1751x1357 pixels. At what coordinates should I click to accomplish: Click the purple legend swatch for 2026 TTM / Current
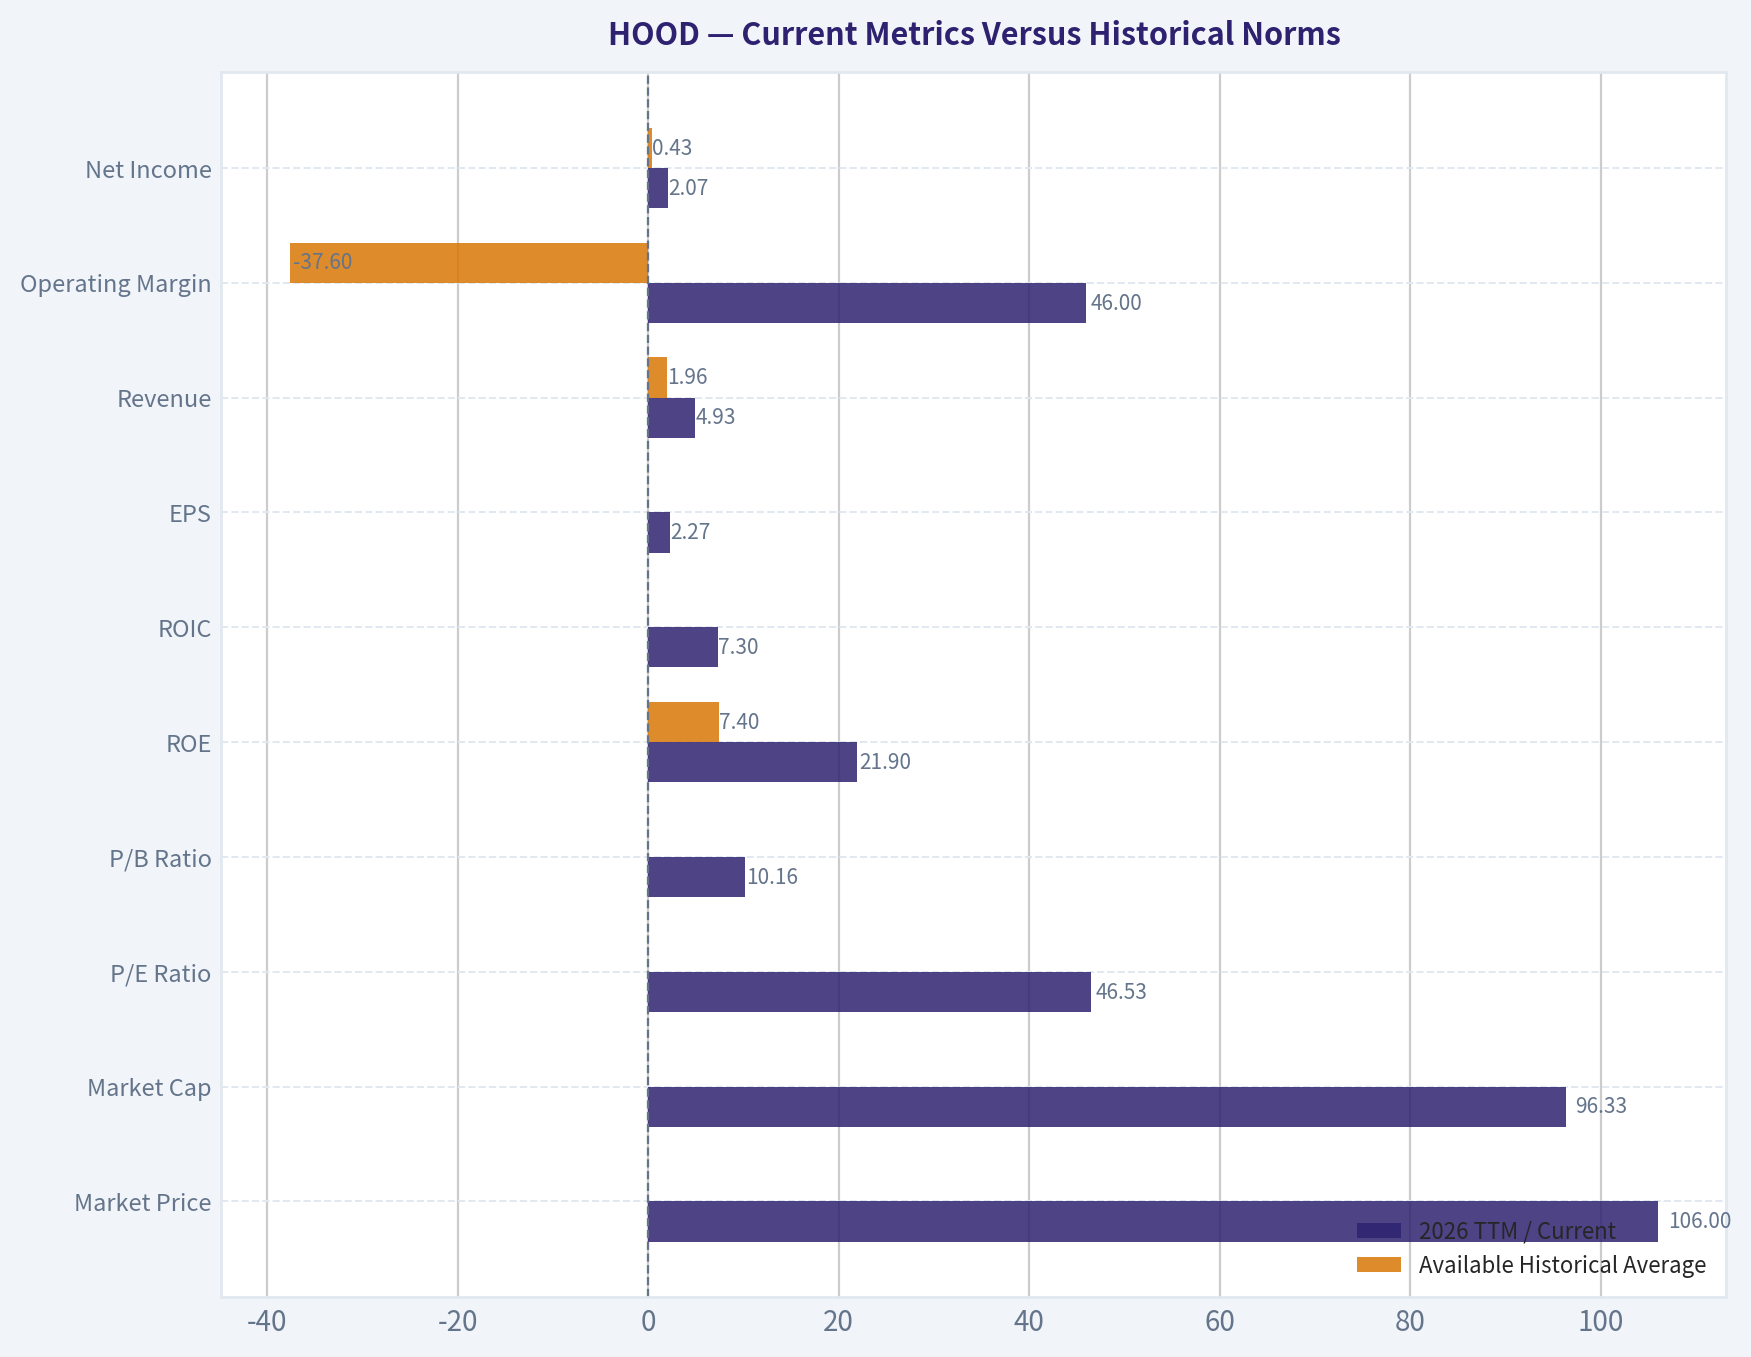1379,1231
